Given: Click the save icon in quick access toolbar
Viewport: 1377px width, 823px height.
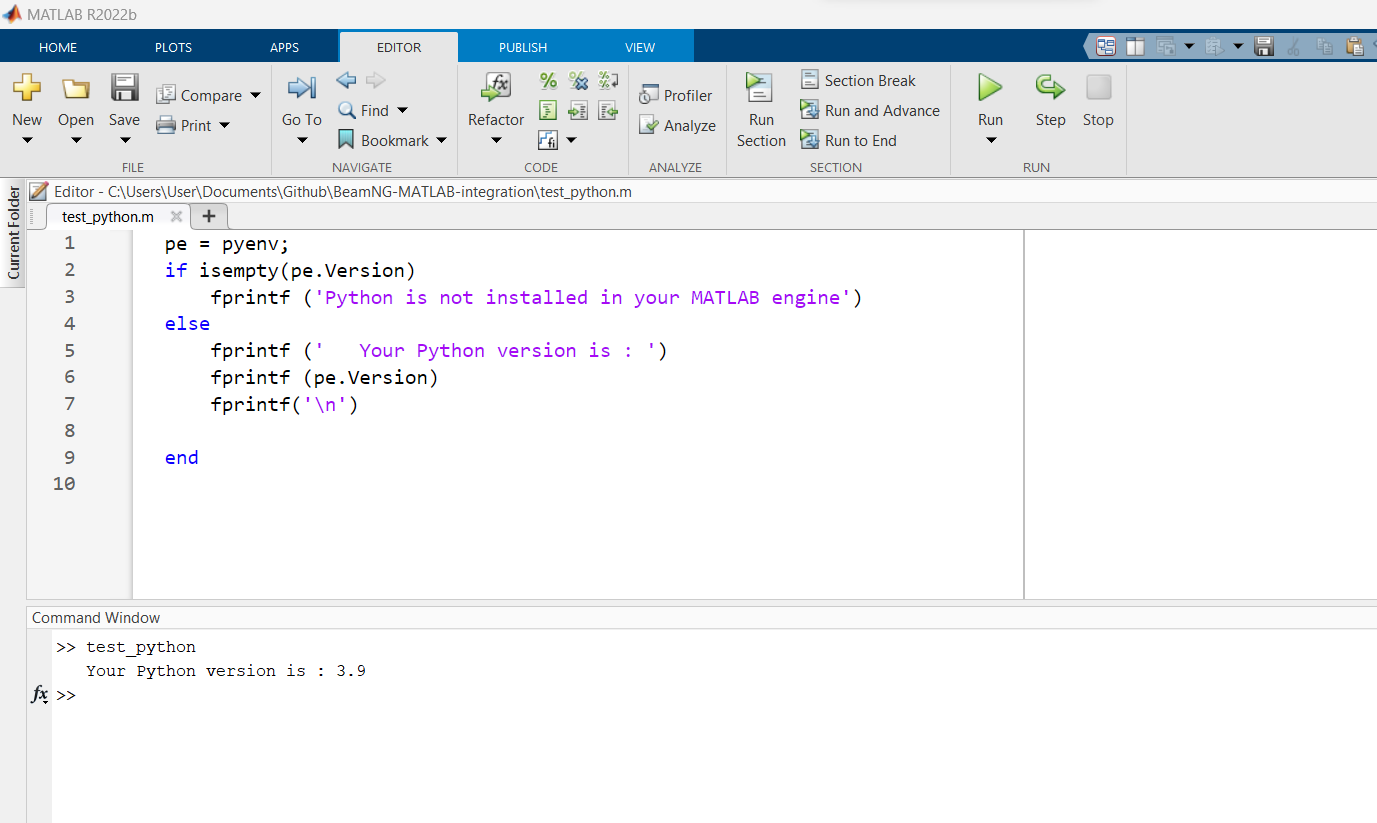Looking at the screenshot, I should [x=1264, y=46].
